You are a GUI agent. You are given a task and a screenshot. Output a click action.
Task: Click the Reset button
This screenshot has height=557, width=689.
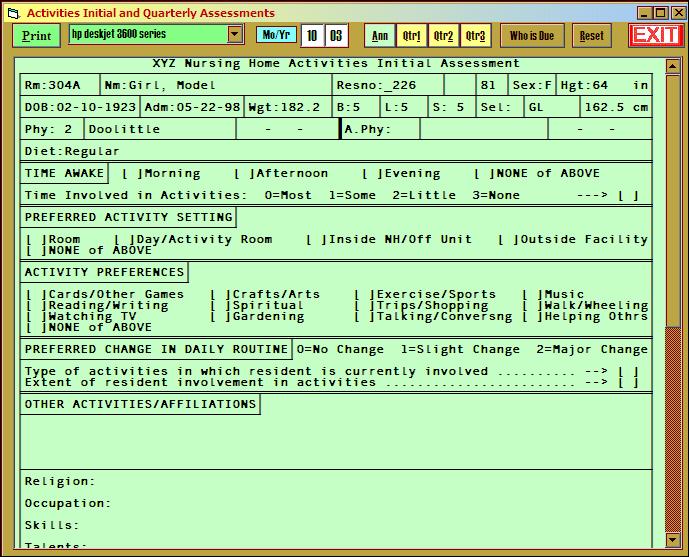click(591, 36)
